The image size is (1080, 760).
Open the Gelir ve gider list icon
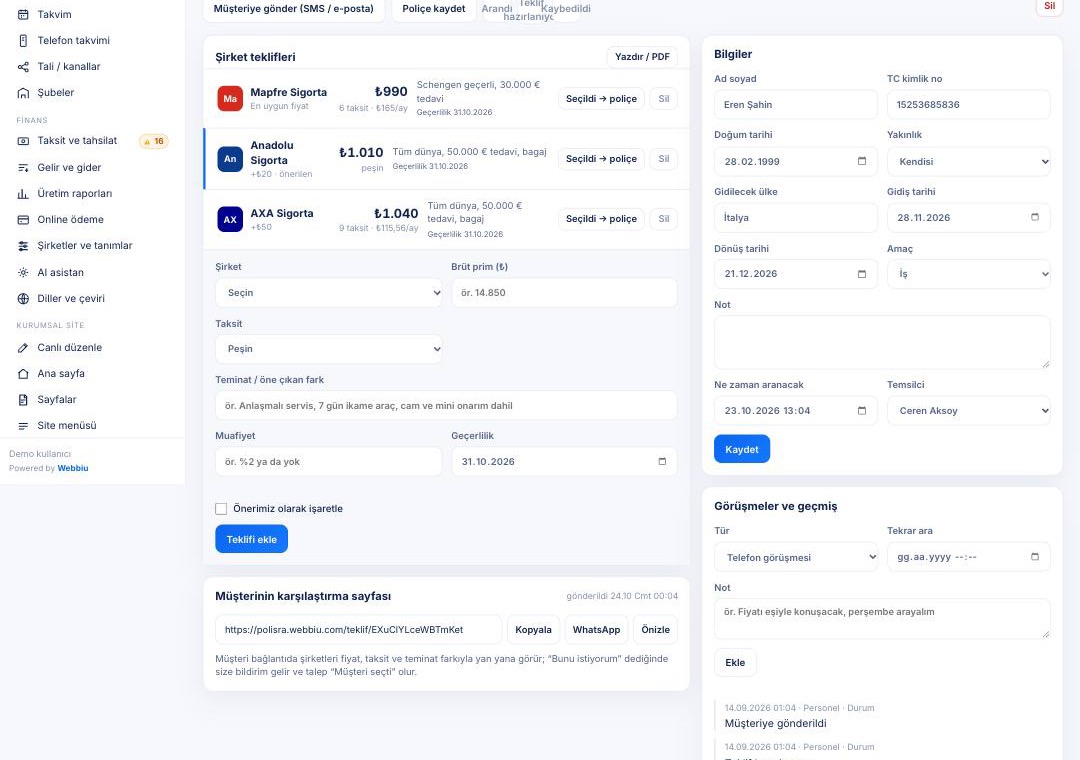tap(23, 167)
